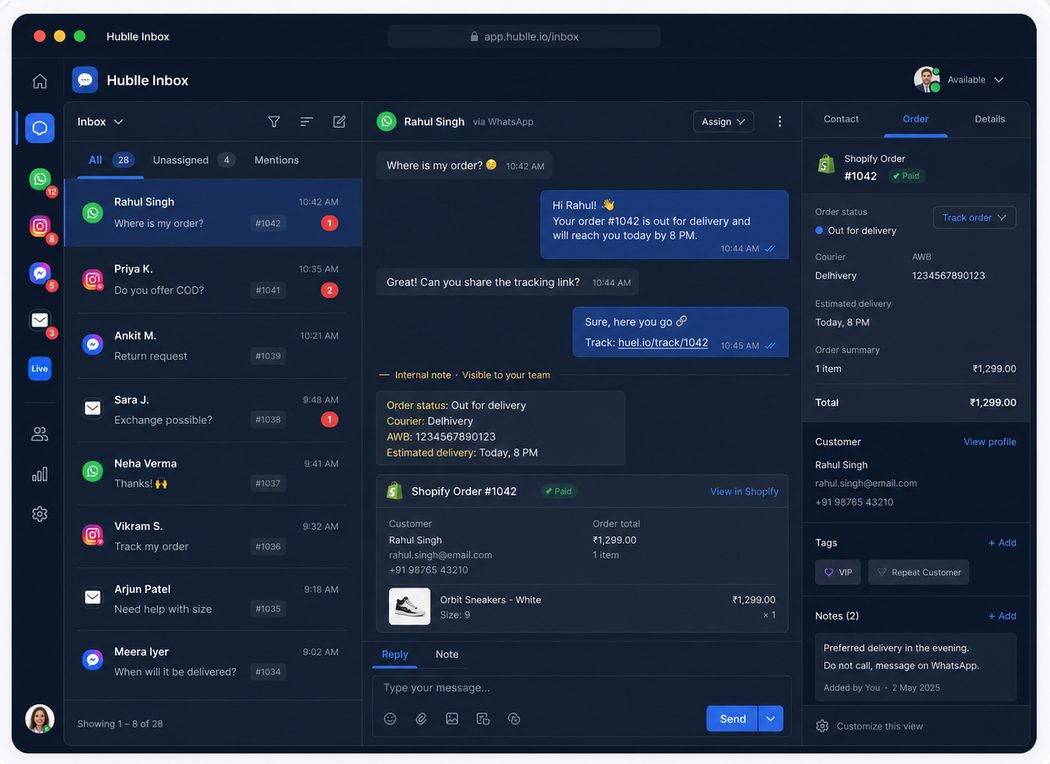Click the filter funnel icon
1050x764 pixels.
click(x=274, y=121)
